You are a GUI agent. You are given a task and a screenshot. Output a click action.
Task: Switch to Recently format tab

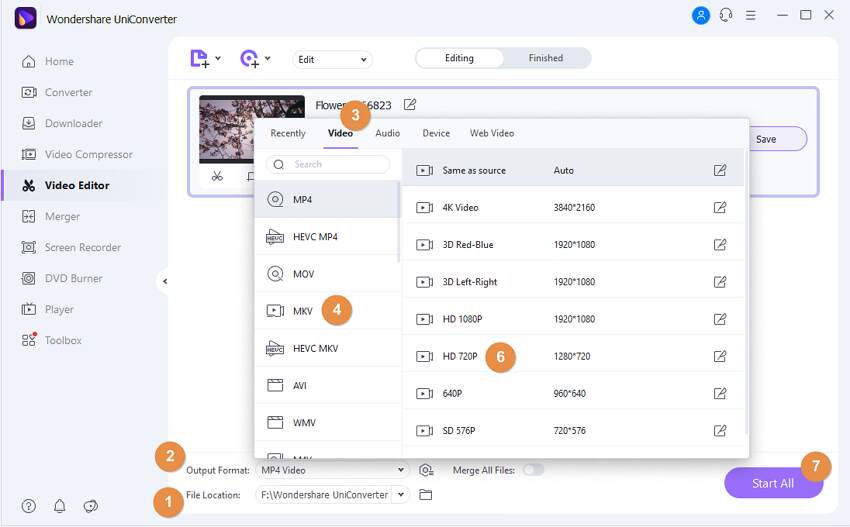pyautogui.click(x=288, y=133)
